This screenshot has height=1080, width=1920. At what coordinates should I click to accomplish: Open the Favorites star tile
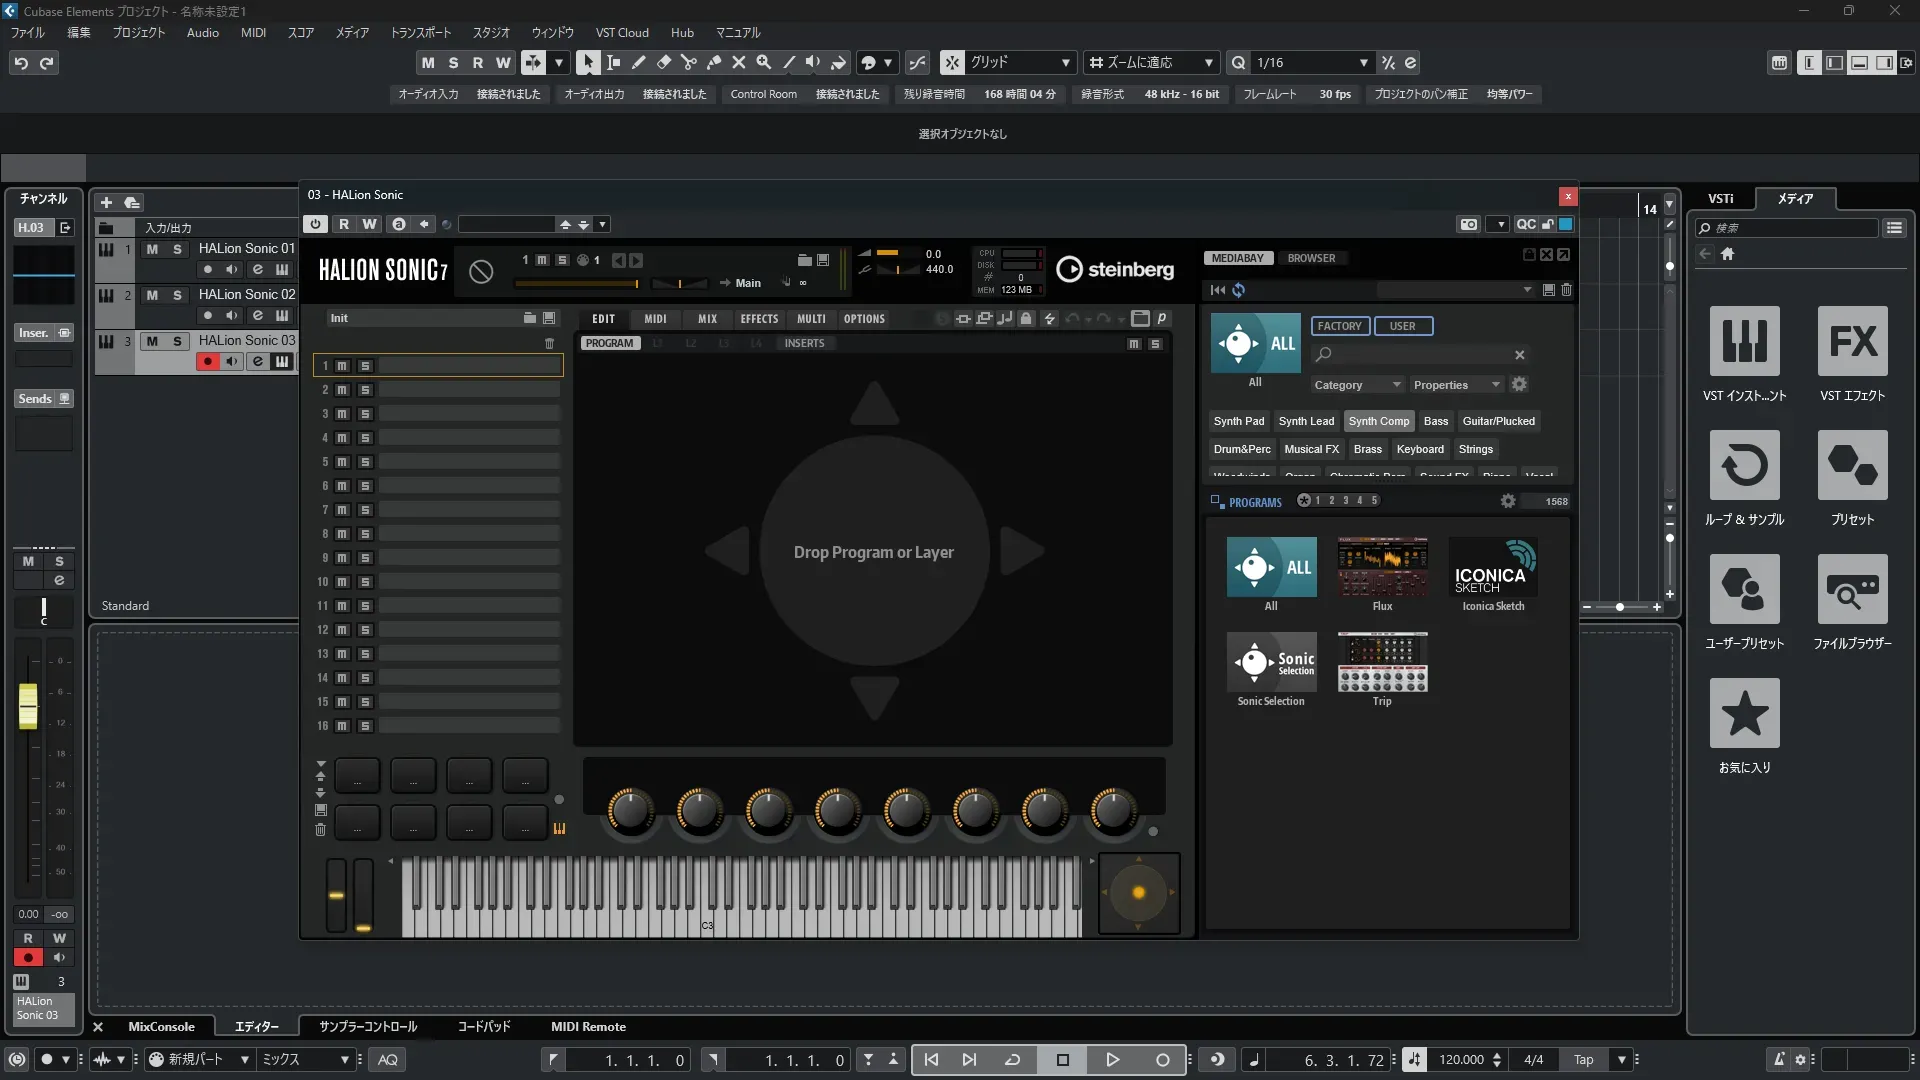click(1744, 714)
